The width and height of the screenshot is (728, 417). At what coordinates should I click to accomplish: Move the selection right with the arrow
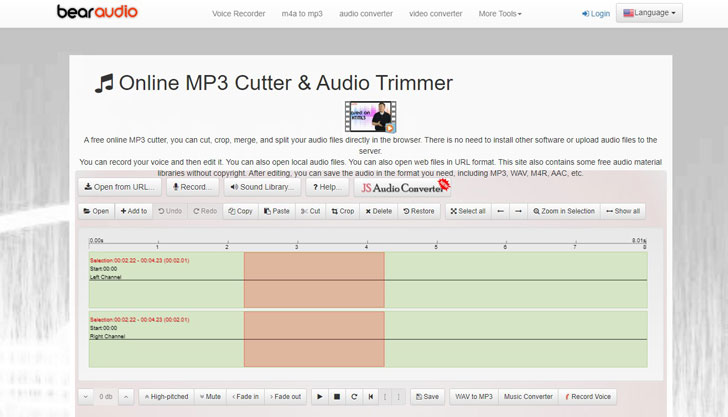click(518, 211)
